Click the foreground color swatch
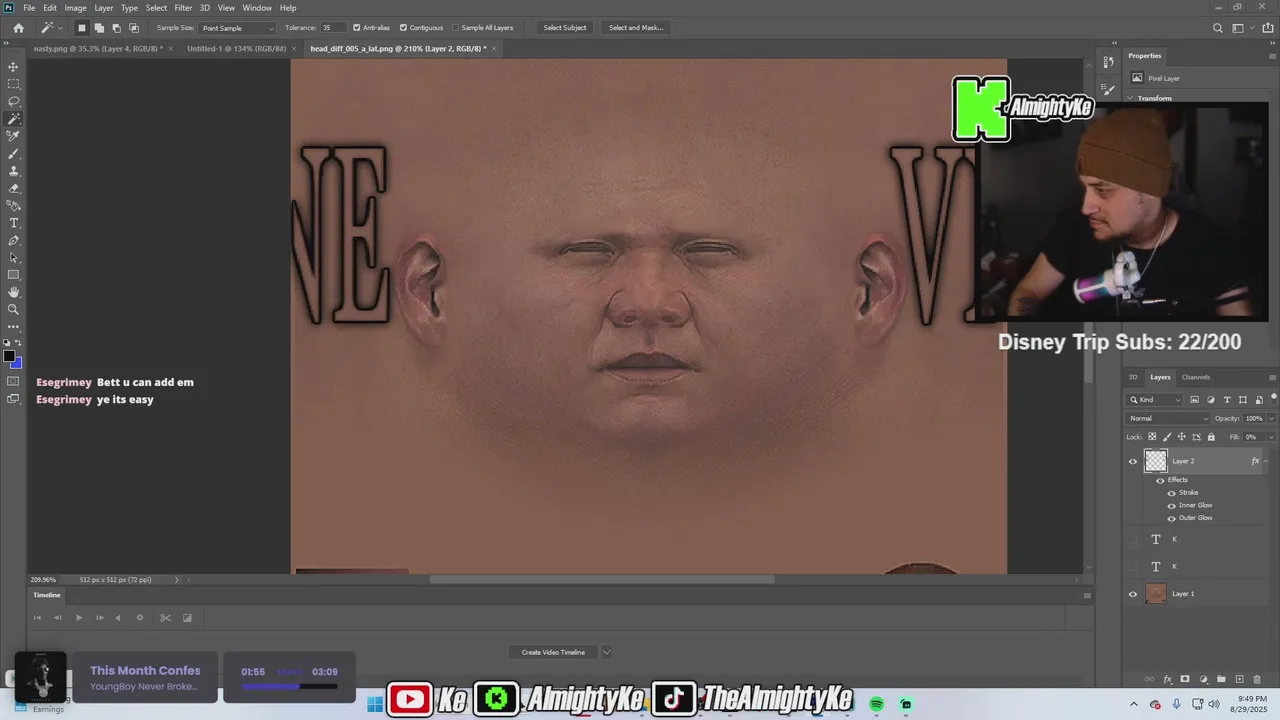This screenshot has height=720, width=1280. point(10,357)
